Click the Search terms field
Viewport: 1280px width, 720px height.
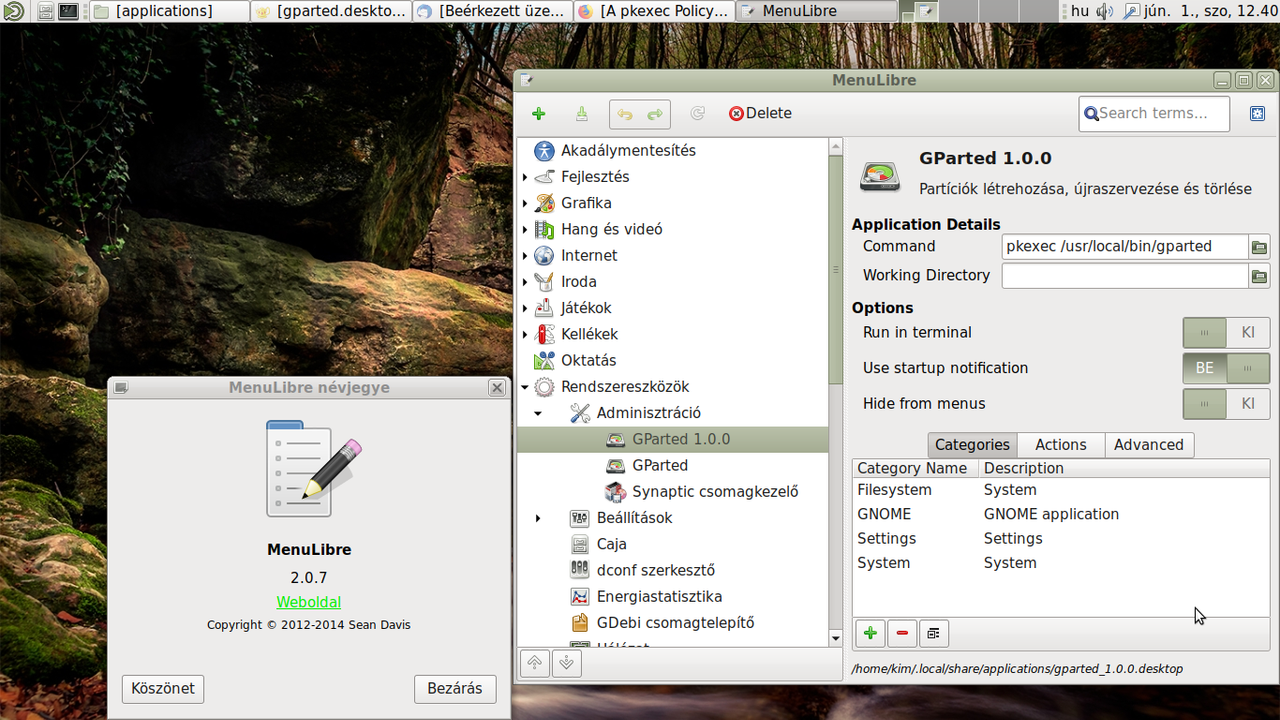click(x=1154, y=114)
